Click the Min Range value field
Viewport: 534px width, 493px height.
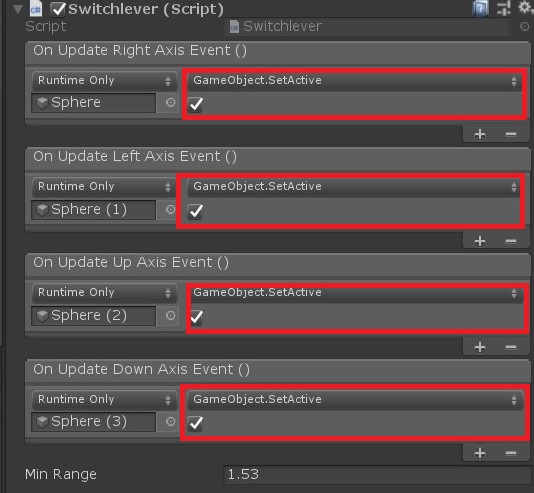[x=378, y=475]
